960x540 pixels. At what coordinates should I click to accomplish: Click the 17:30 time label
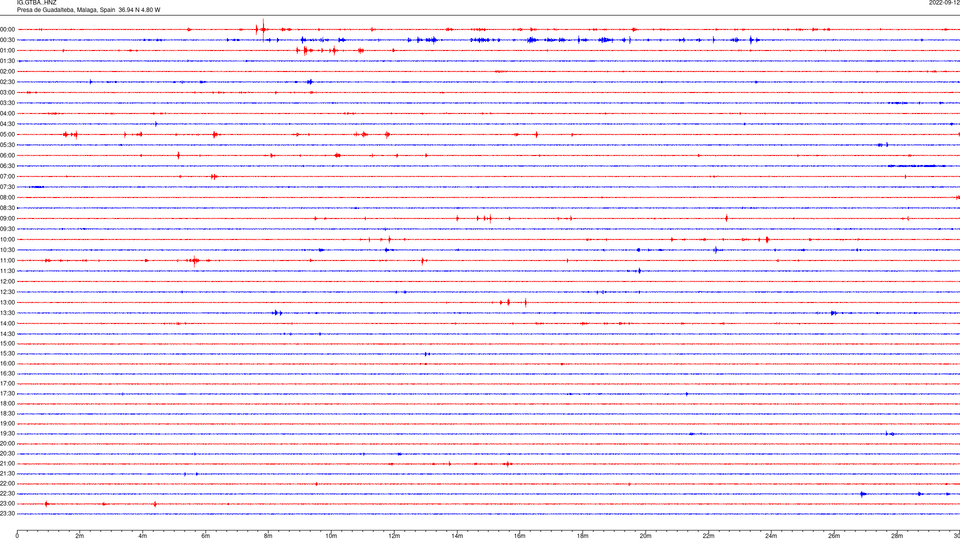pos(8,394)
